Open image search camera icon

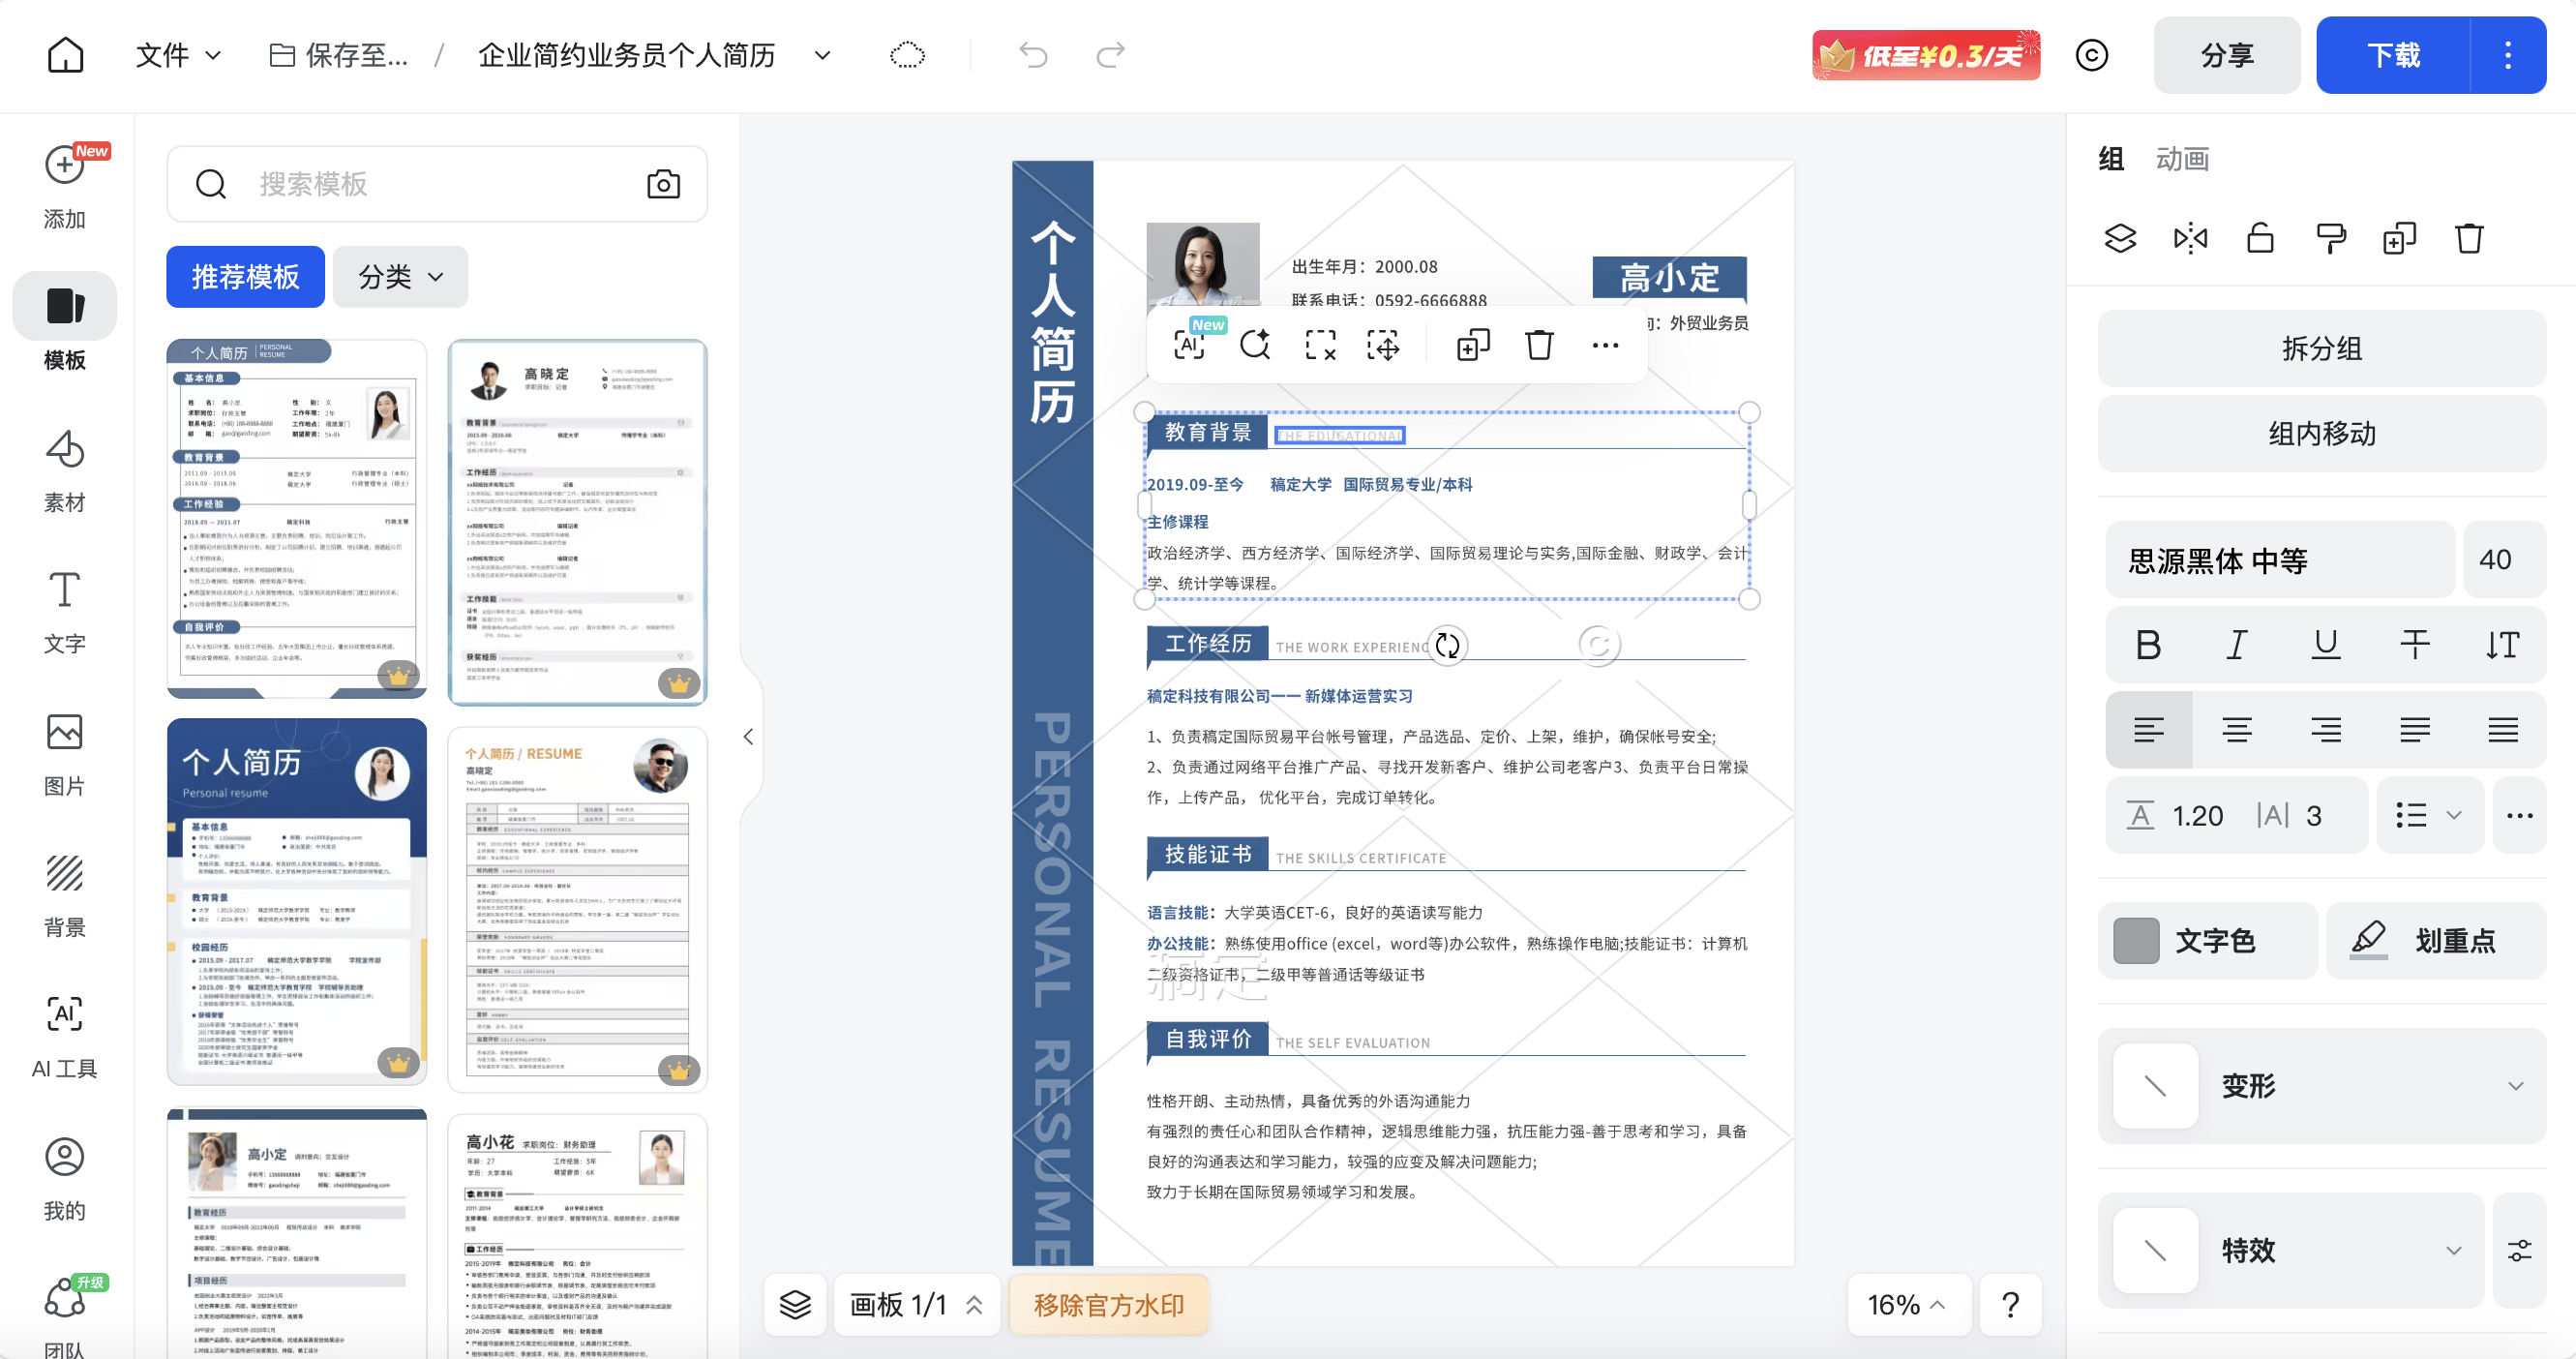[663, 184]
